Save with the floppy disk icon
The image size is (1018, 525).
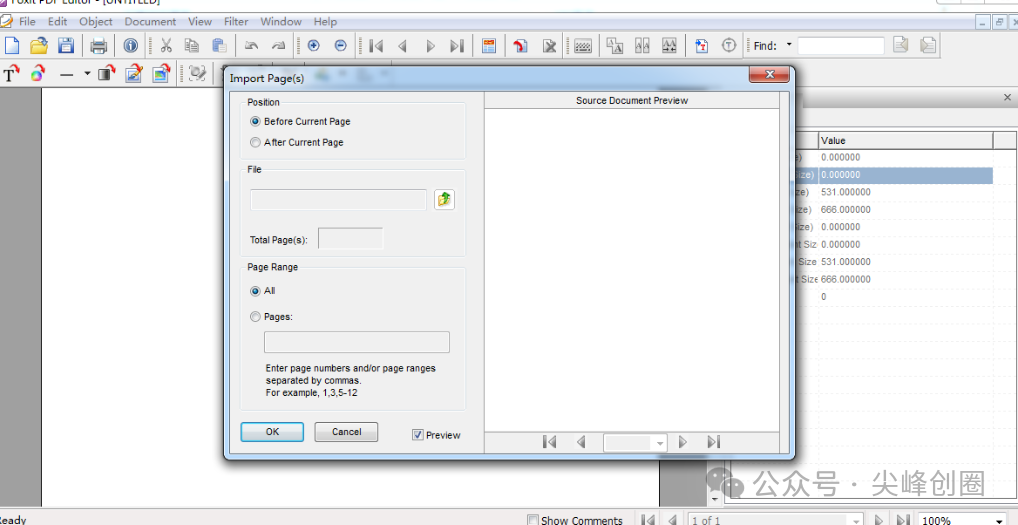[66, 45]
